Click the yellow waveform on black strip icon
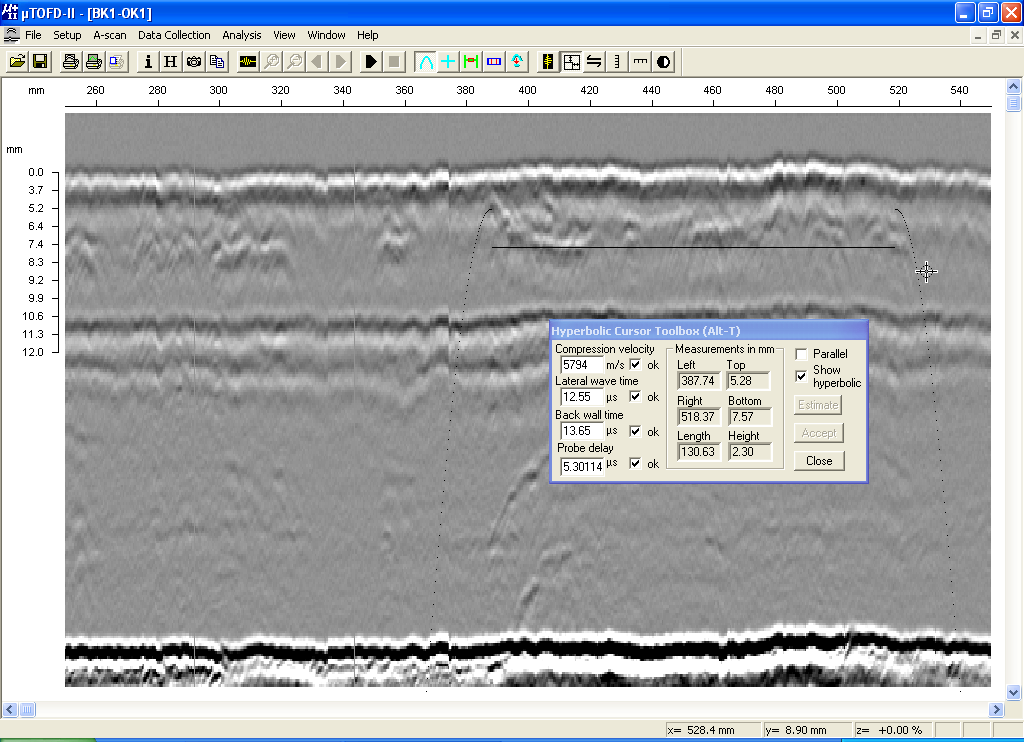Screen dimensions: 1024x742 548,61
